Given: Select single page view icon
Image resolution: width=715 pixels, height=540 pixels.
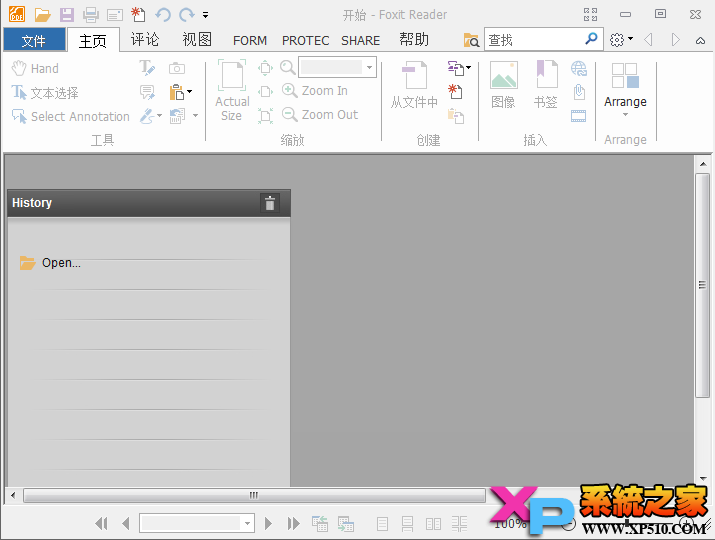Looking at the screenshot, I should (x=383, y=524).
